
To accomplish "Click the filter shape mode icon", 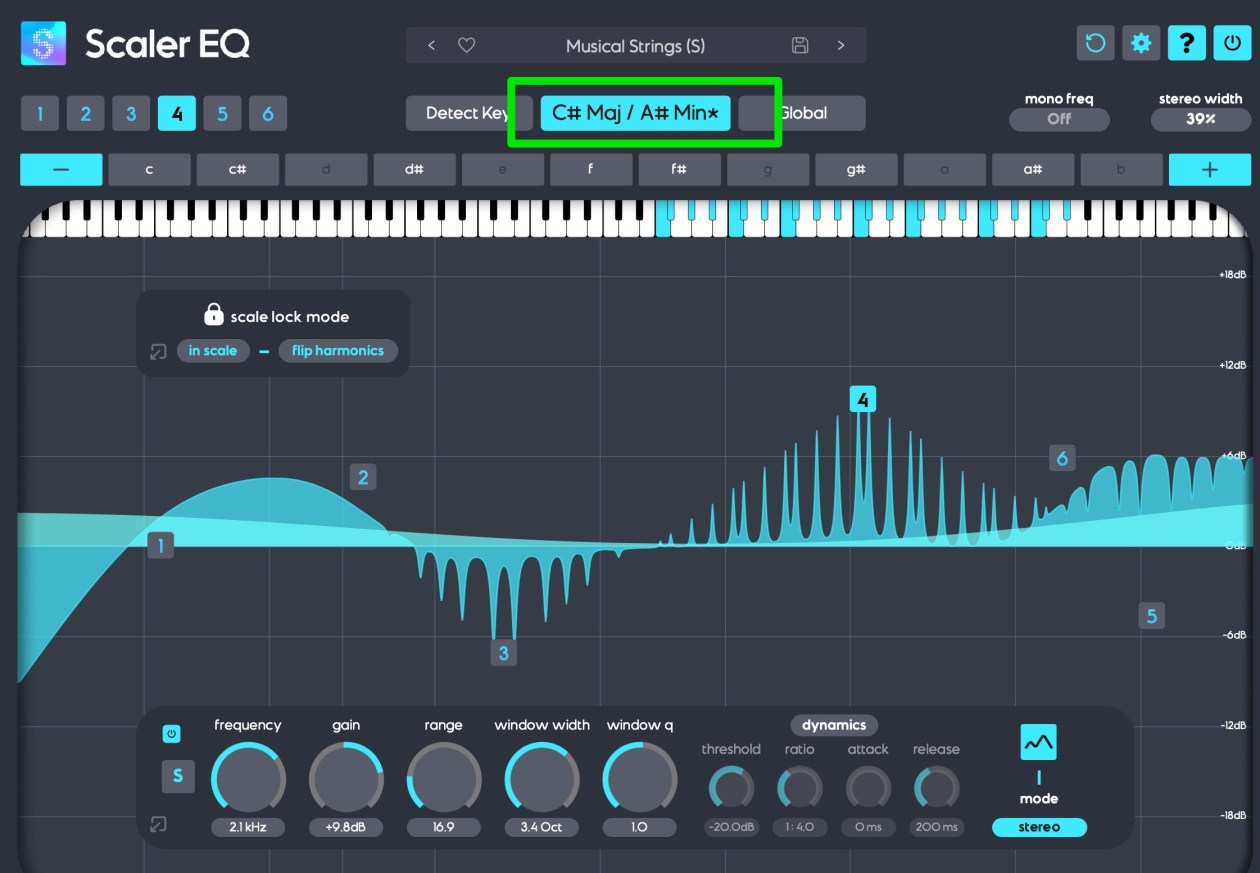I will tap(1039, 742).
